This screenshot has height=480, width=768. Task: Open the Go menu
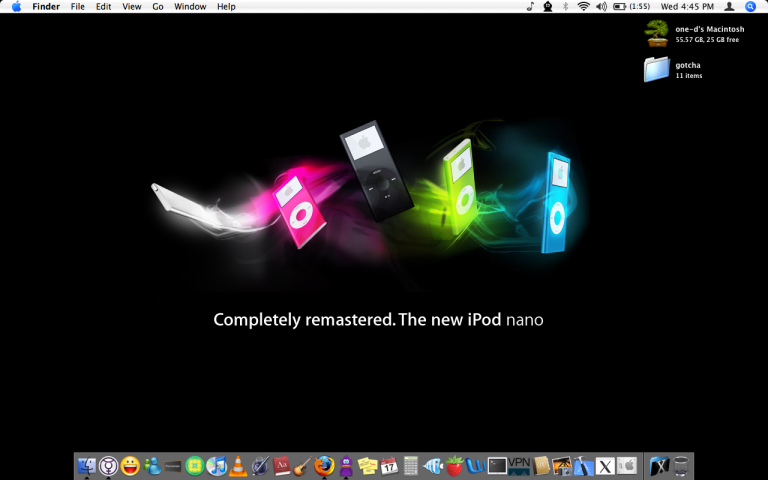tap(158, 6)
